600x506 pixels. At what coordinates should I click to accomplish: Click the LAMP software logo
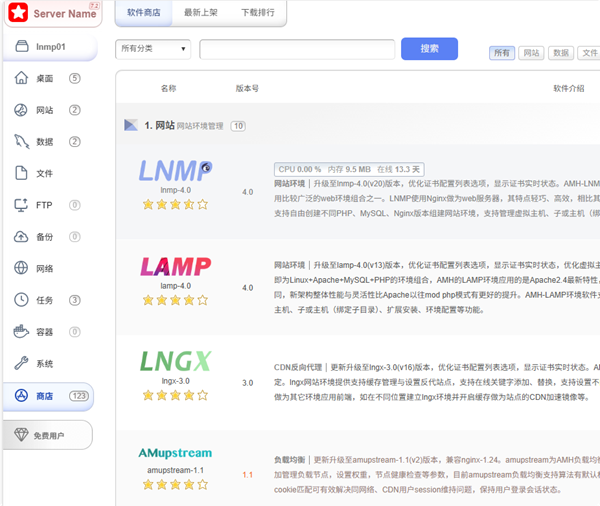click(x=175, y=267)
